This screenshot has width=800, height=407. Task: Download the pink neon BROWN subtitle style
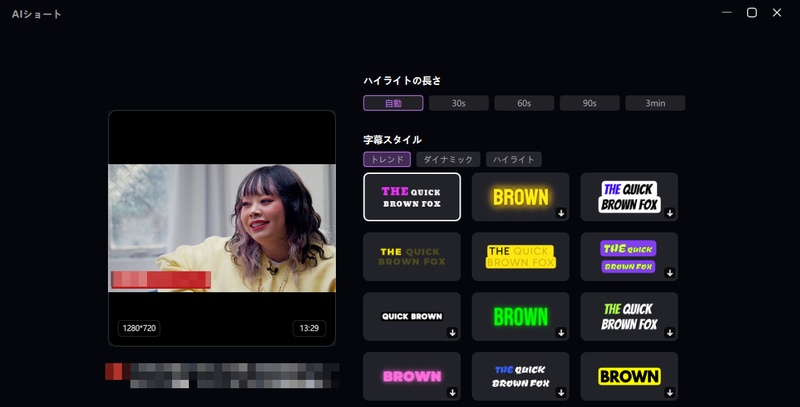click(x=452, y=392)
